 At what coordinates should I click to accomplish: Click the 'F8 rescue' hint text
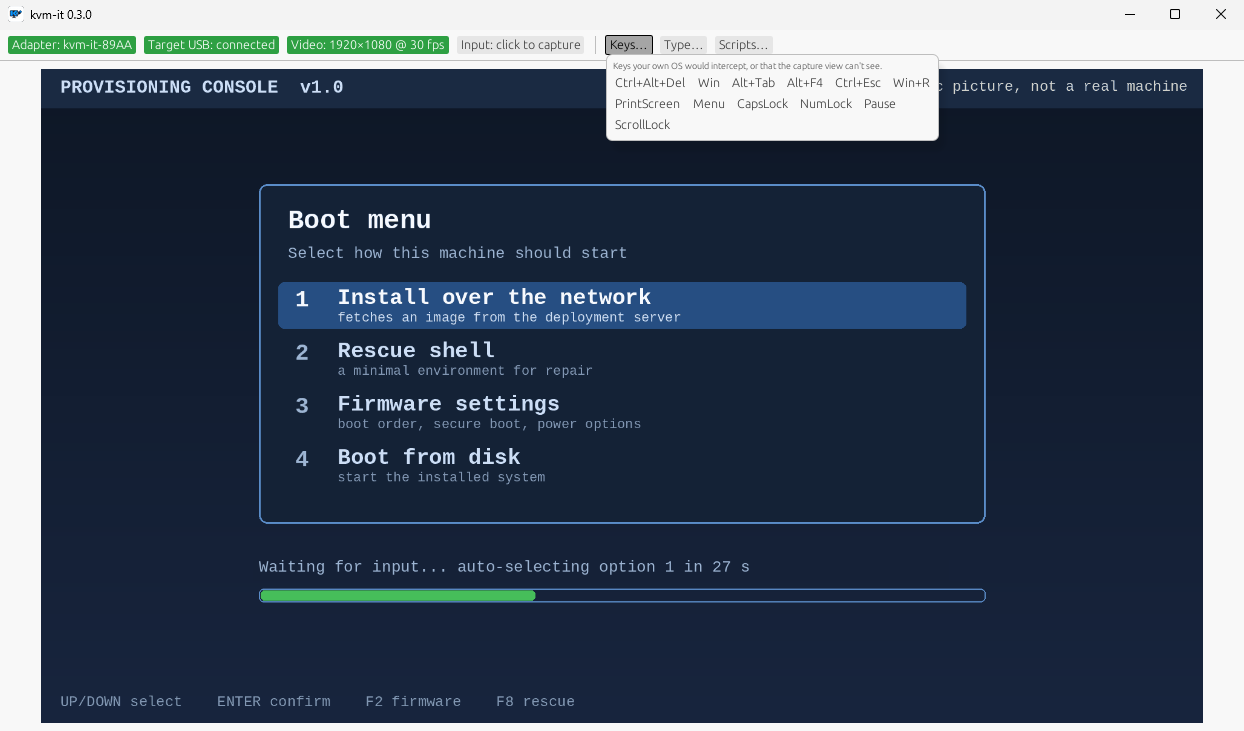click(535, 702)
